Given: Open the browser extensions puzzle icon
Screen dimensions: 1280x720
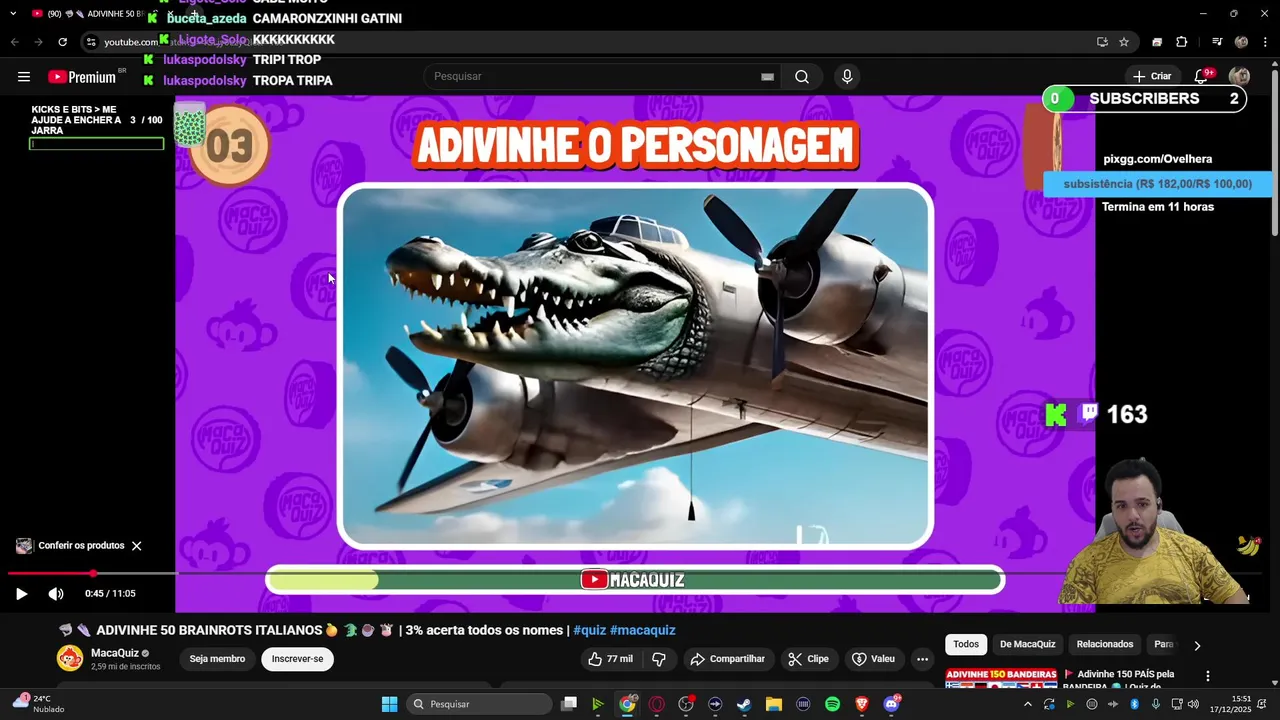Looking at the screenshot, I should coord(1181,42).
